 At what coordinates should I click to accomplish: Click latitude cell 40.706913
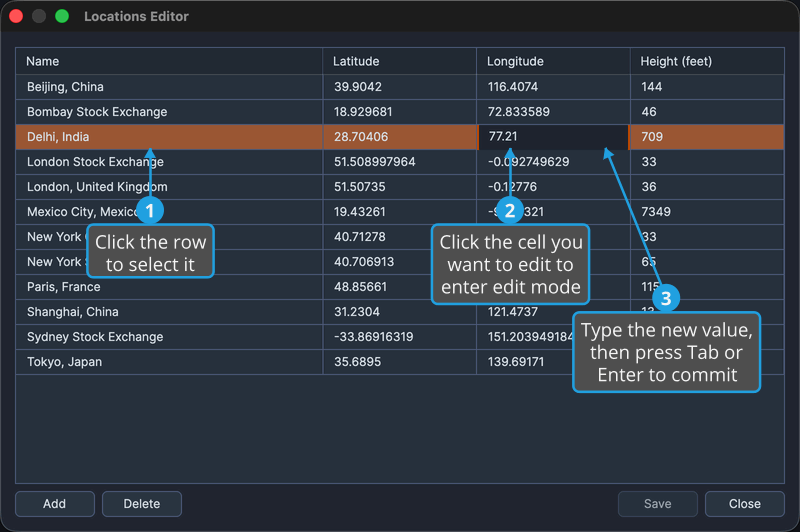click(x=399, y=262)
